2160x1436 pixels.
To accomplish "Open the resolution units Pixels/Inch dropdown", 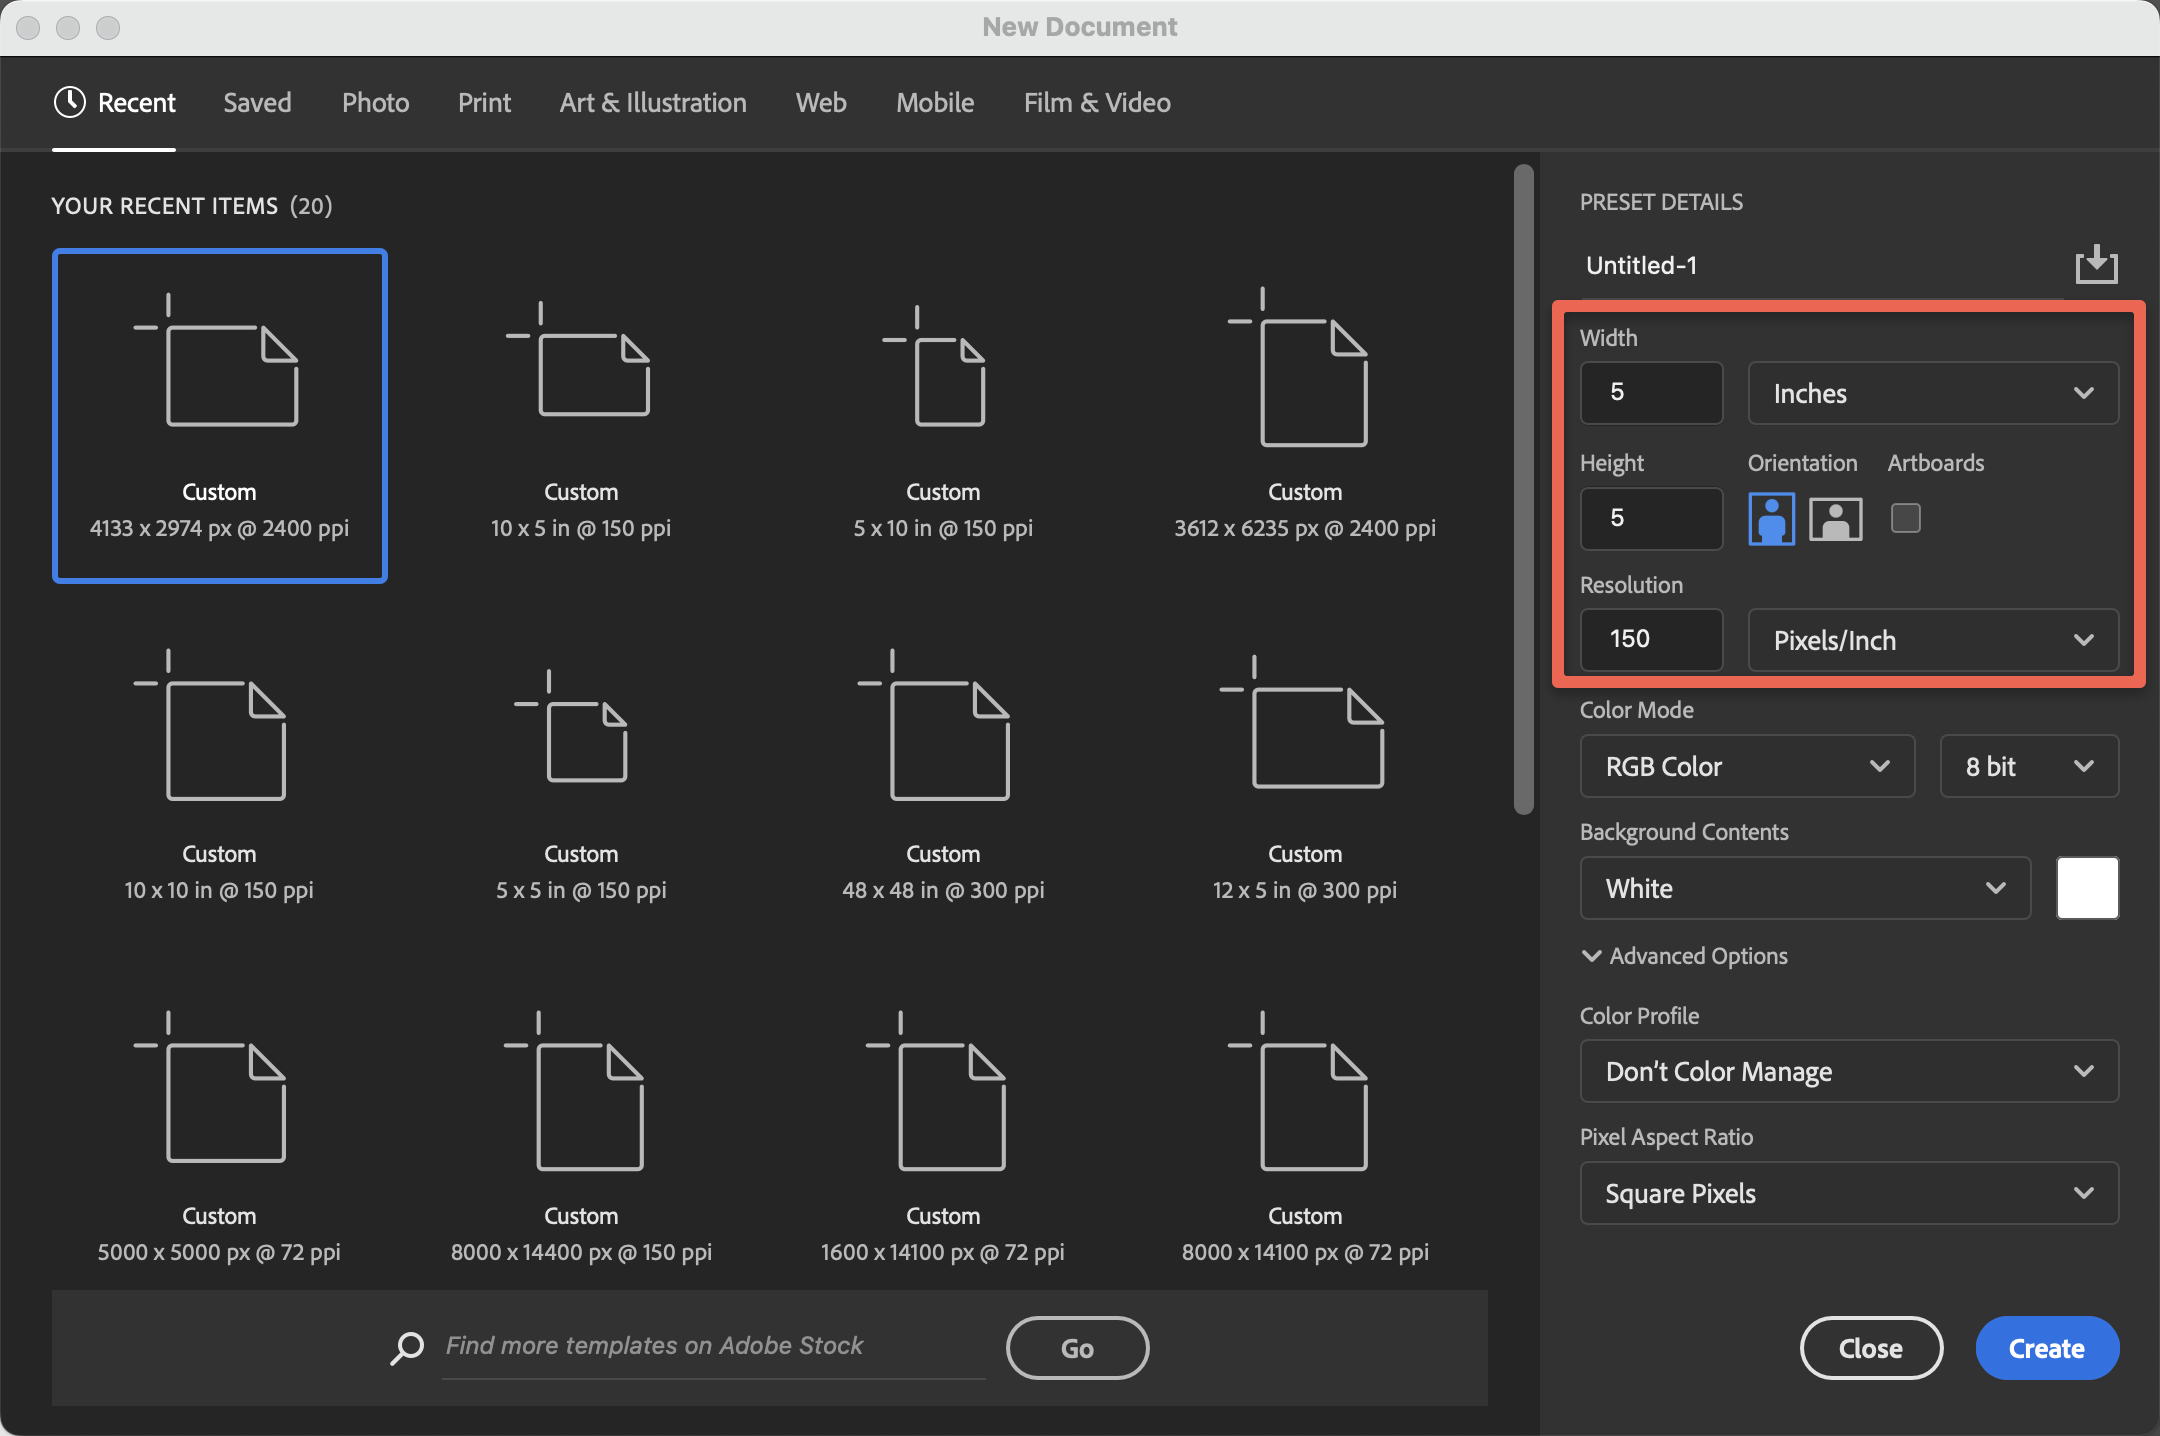I will pos(1930,640).
